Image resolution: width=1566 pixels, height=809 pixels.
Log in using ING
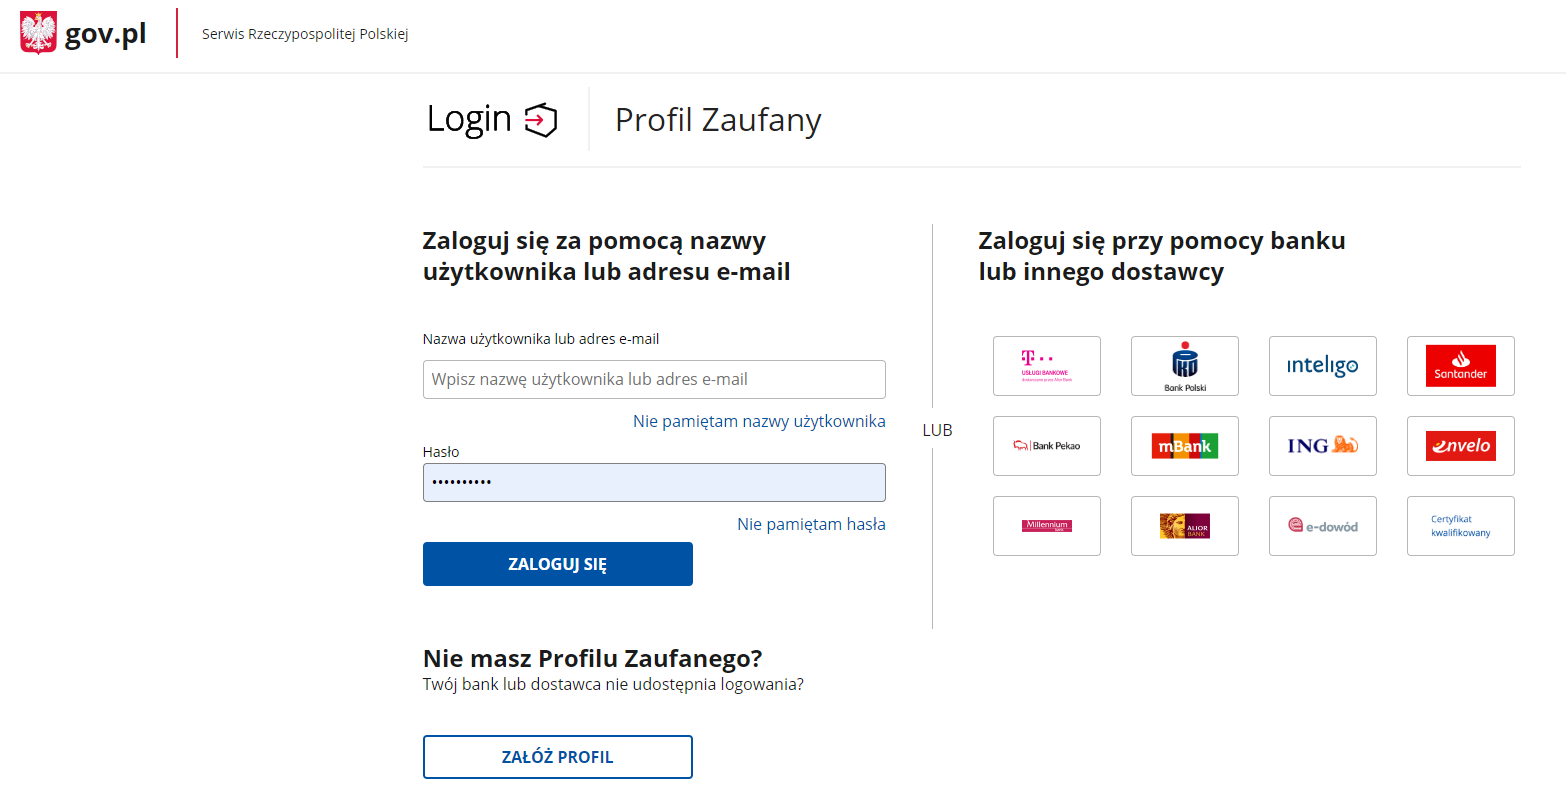[x=1322, y=446]
